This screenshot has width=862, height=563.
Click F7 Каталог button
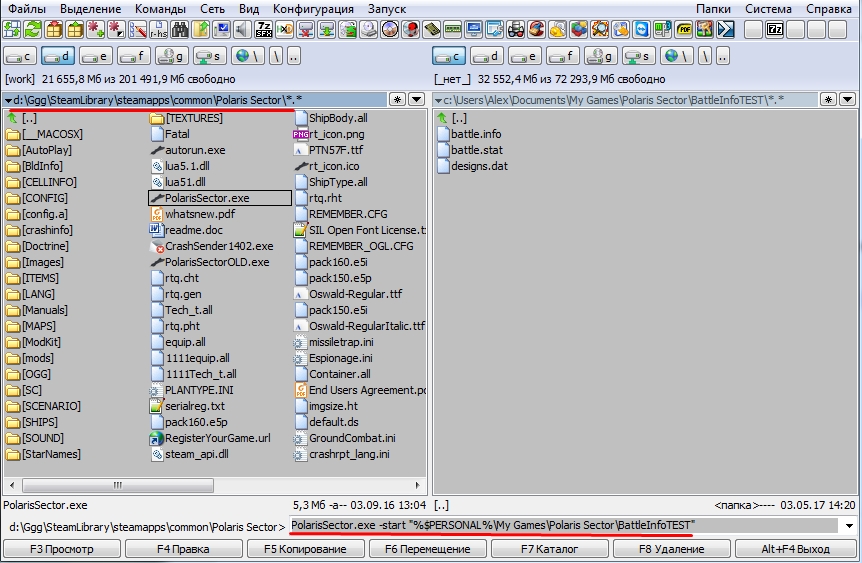(549, 549)
